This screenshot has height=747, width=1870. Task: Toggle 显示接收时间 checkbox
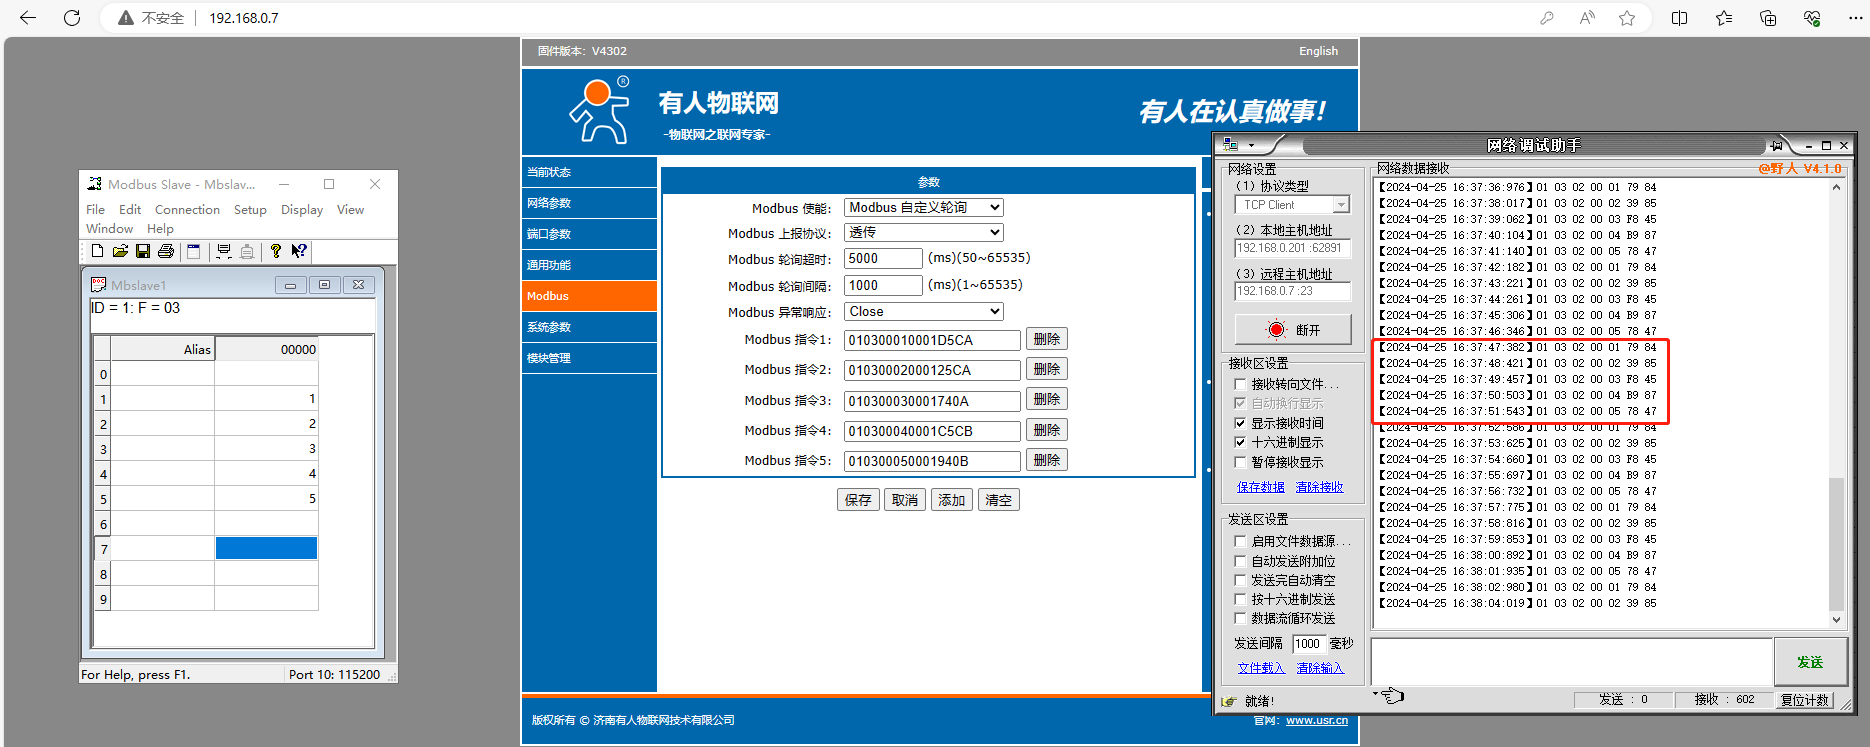pyautogui.click(x=1241, y=423)
